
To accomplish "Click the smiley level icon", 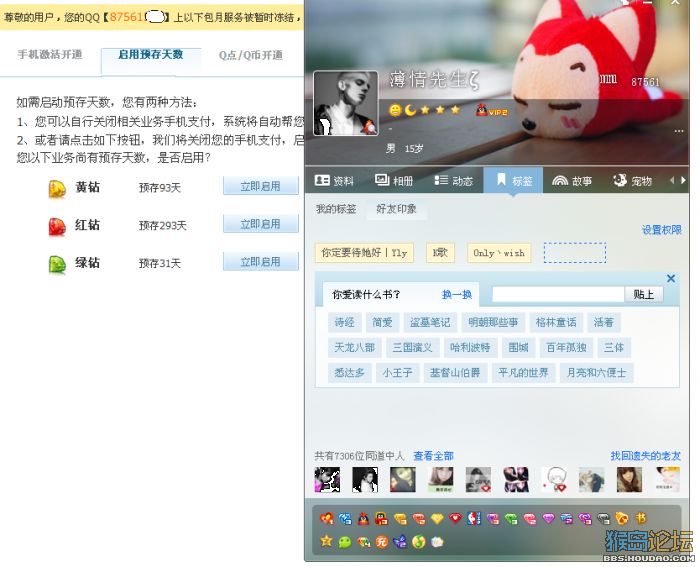I will [395, 110].
